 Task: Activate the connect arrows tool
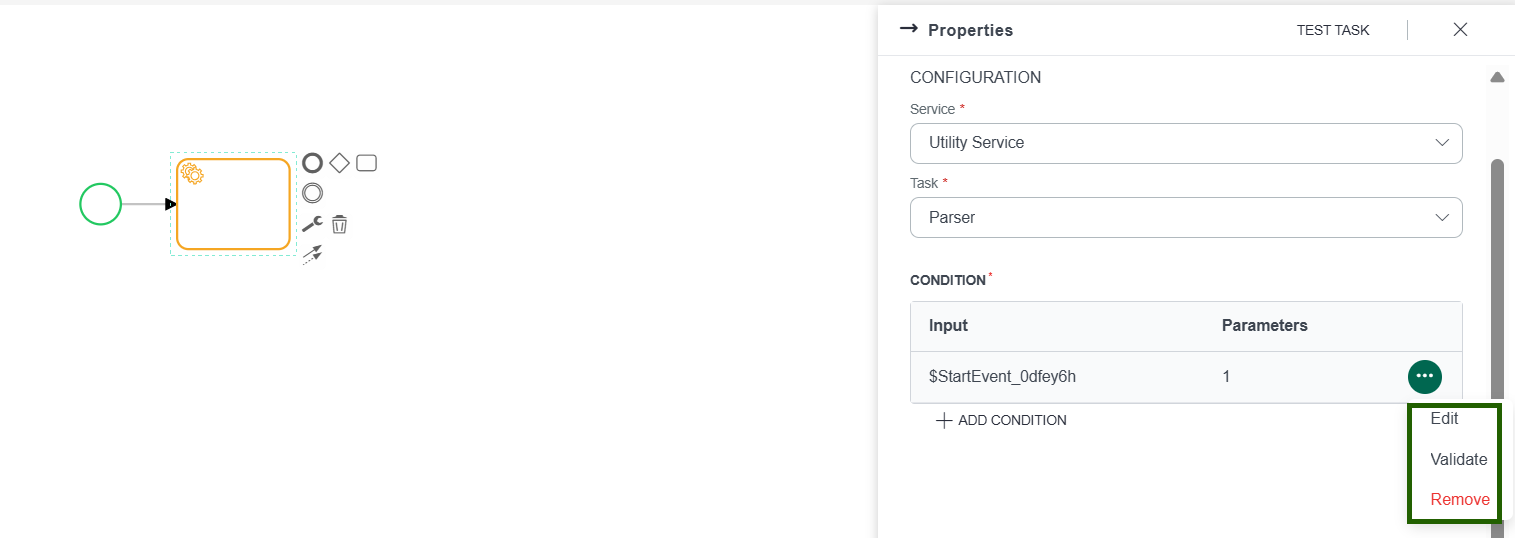click(312, 254)
